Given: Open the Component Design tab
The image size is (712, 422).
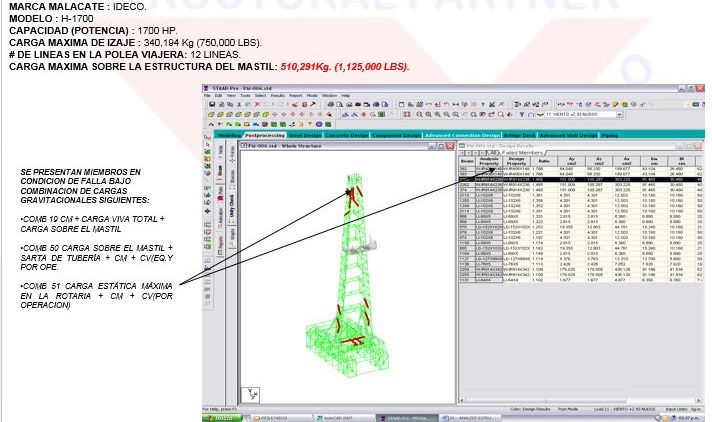Looking at the screenshot, I should tap(396, 135).
